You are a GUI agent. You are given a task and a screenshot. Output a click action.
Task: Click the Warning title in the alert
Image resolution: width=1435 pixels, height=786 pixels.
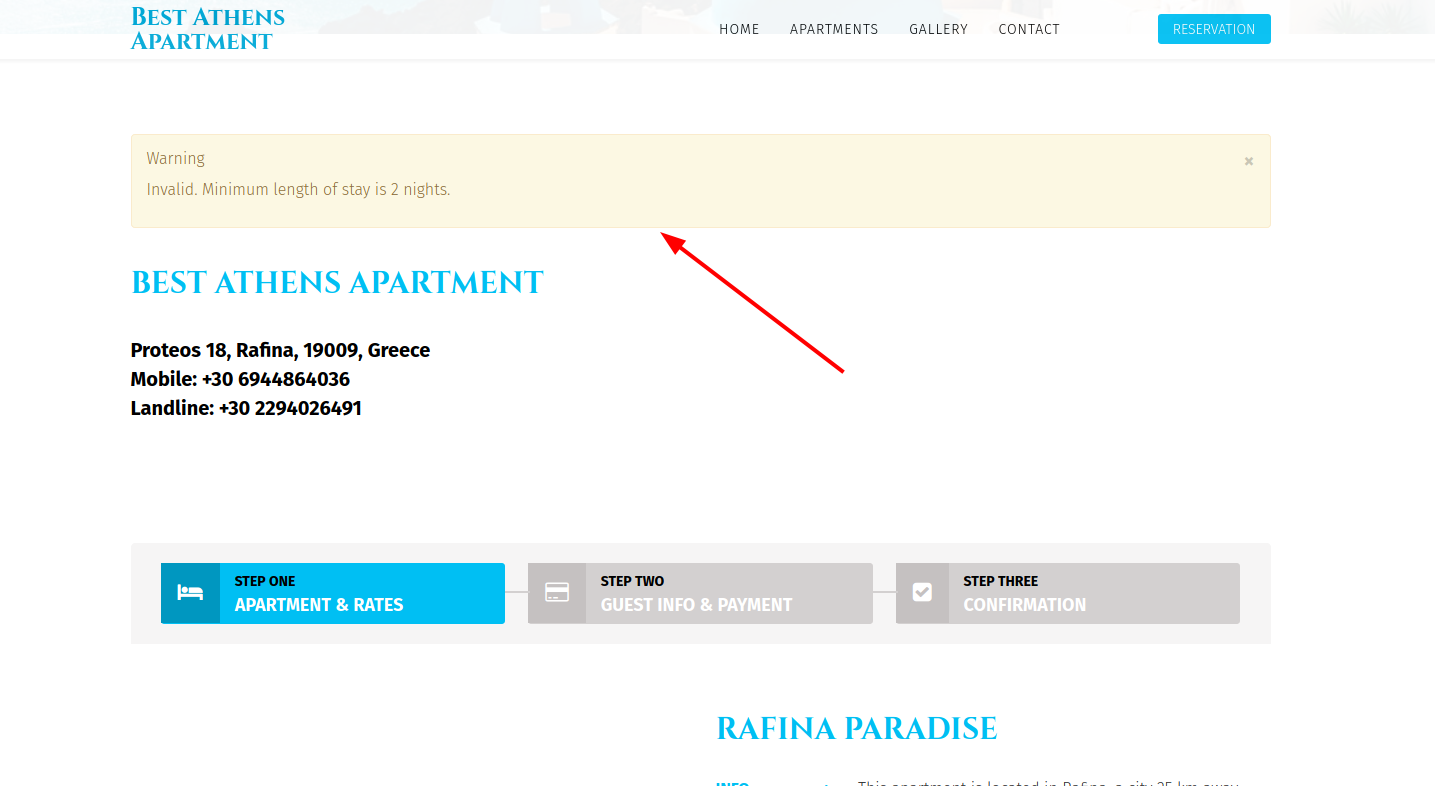(175, 158)
